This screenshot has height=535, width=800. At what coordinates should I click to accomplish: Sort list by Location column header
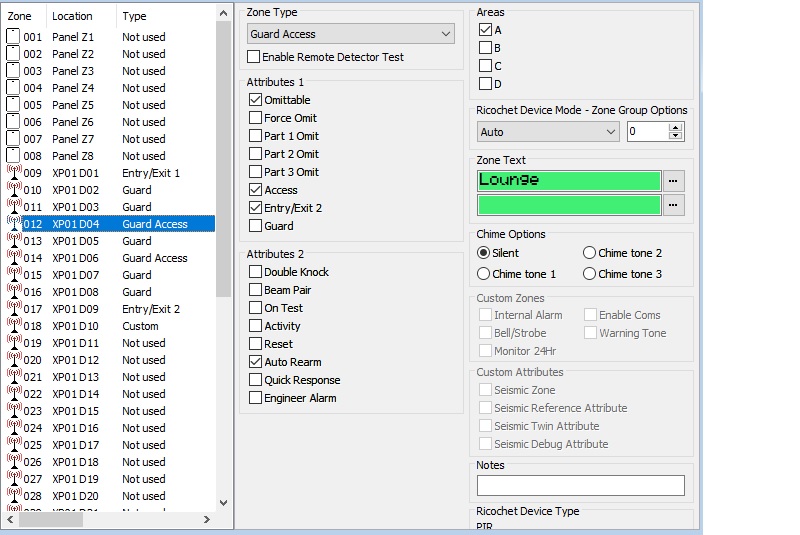[x=80, y=16]
